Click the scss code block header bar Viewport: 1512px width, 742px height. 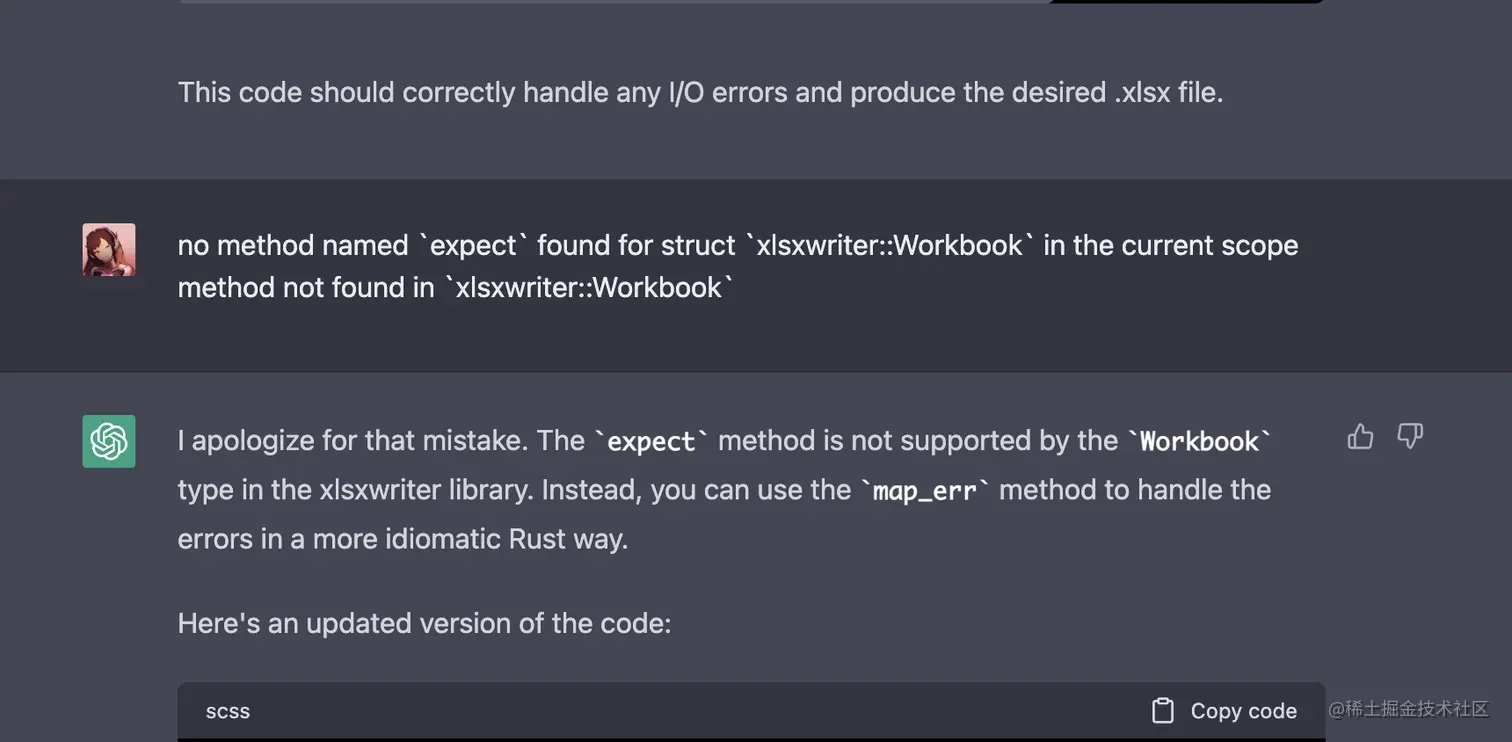click(x=751, y=711)
